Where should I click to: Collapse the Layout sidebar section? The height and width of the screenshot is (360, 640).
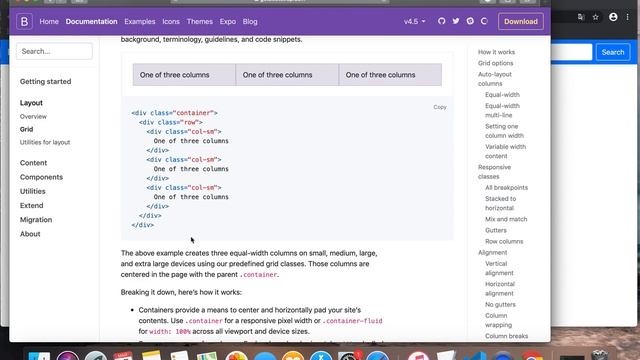click(x=31, y=103)
